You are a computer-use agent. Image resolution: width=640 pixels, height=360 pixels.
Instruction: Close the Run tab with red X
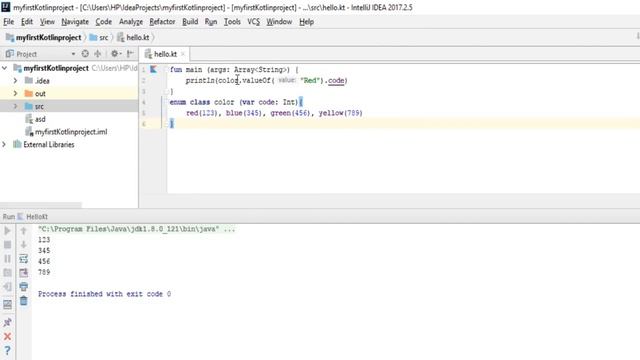(7, 337)
